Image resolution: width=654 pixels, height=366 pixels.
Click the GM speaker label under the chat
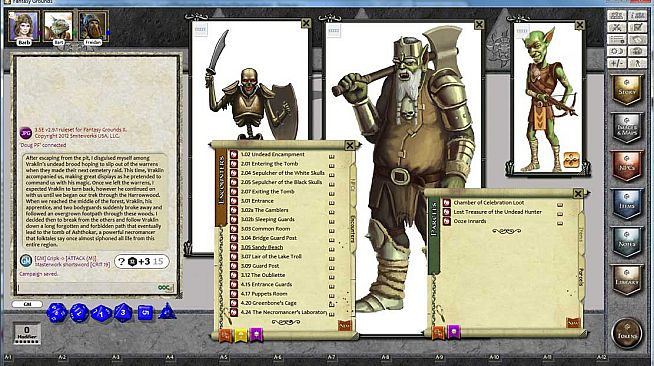27,304
